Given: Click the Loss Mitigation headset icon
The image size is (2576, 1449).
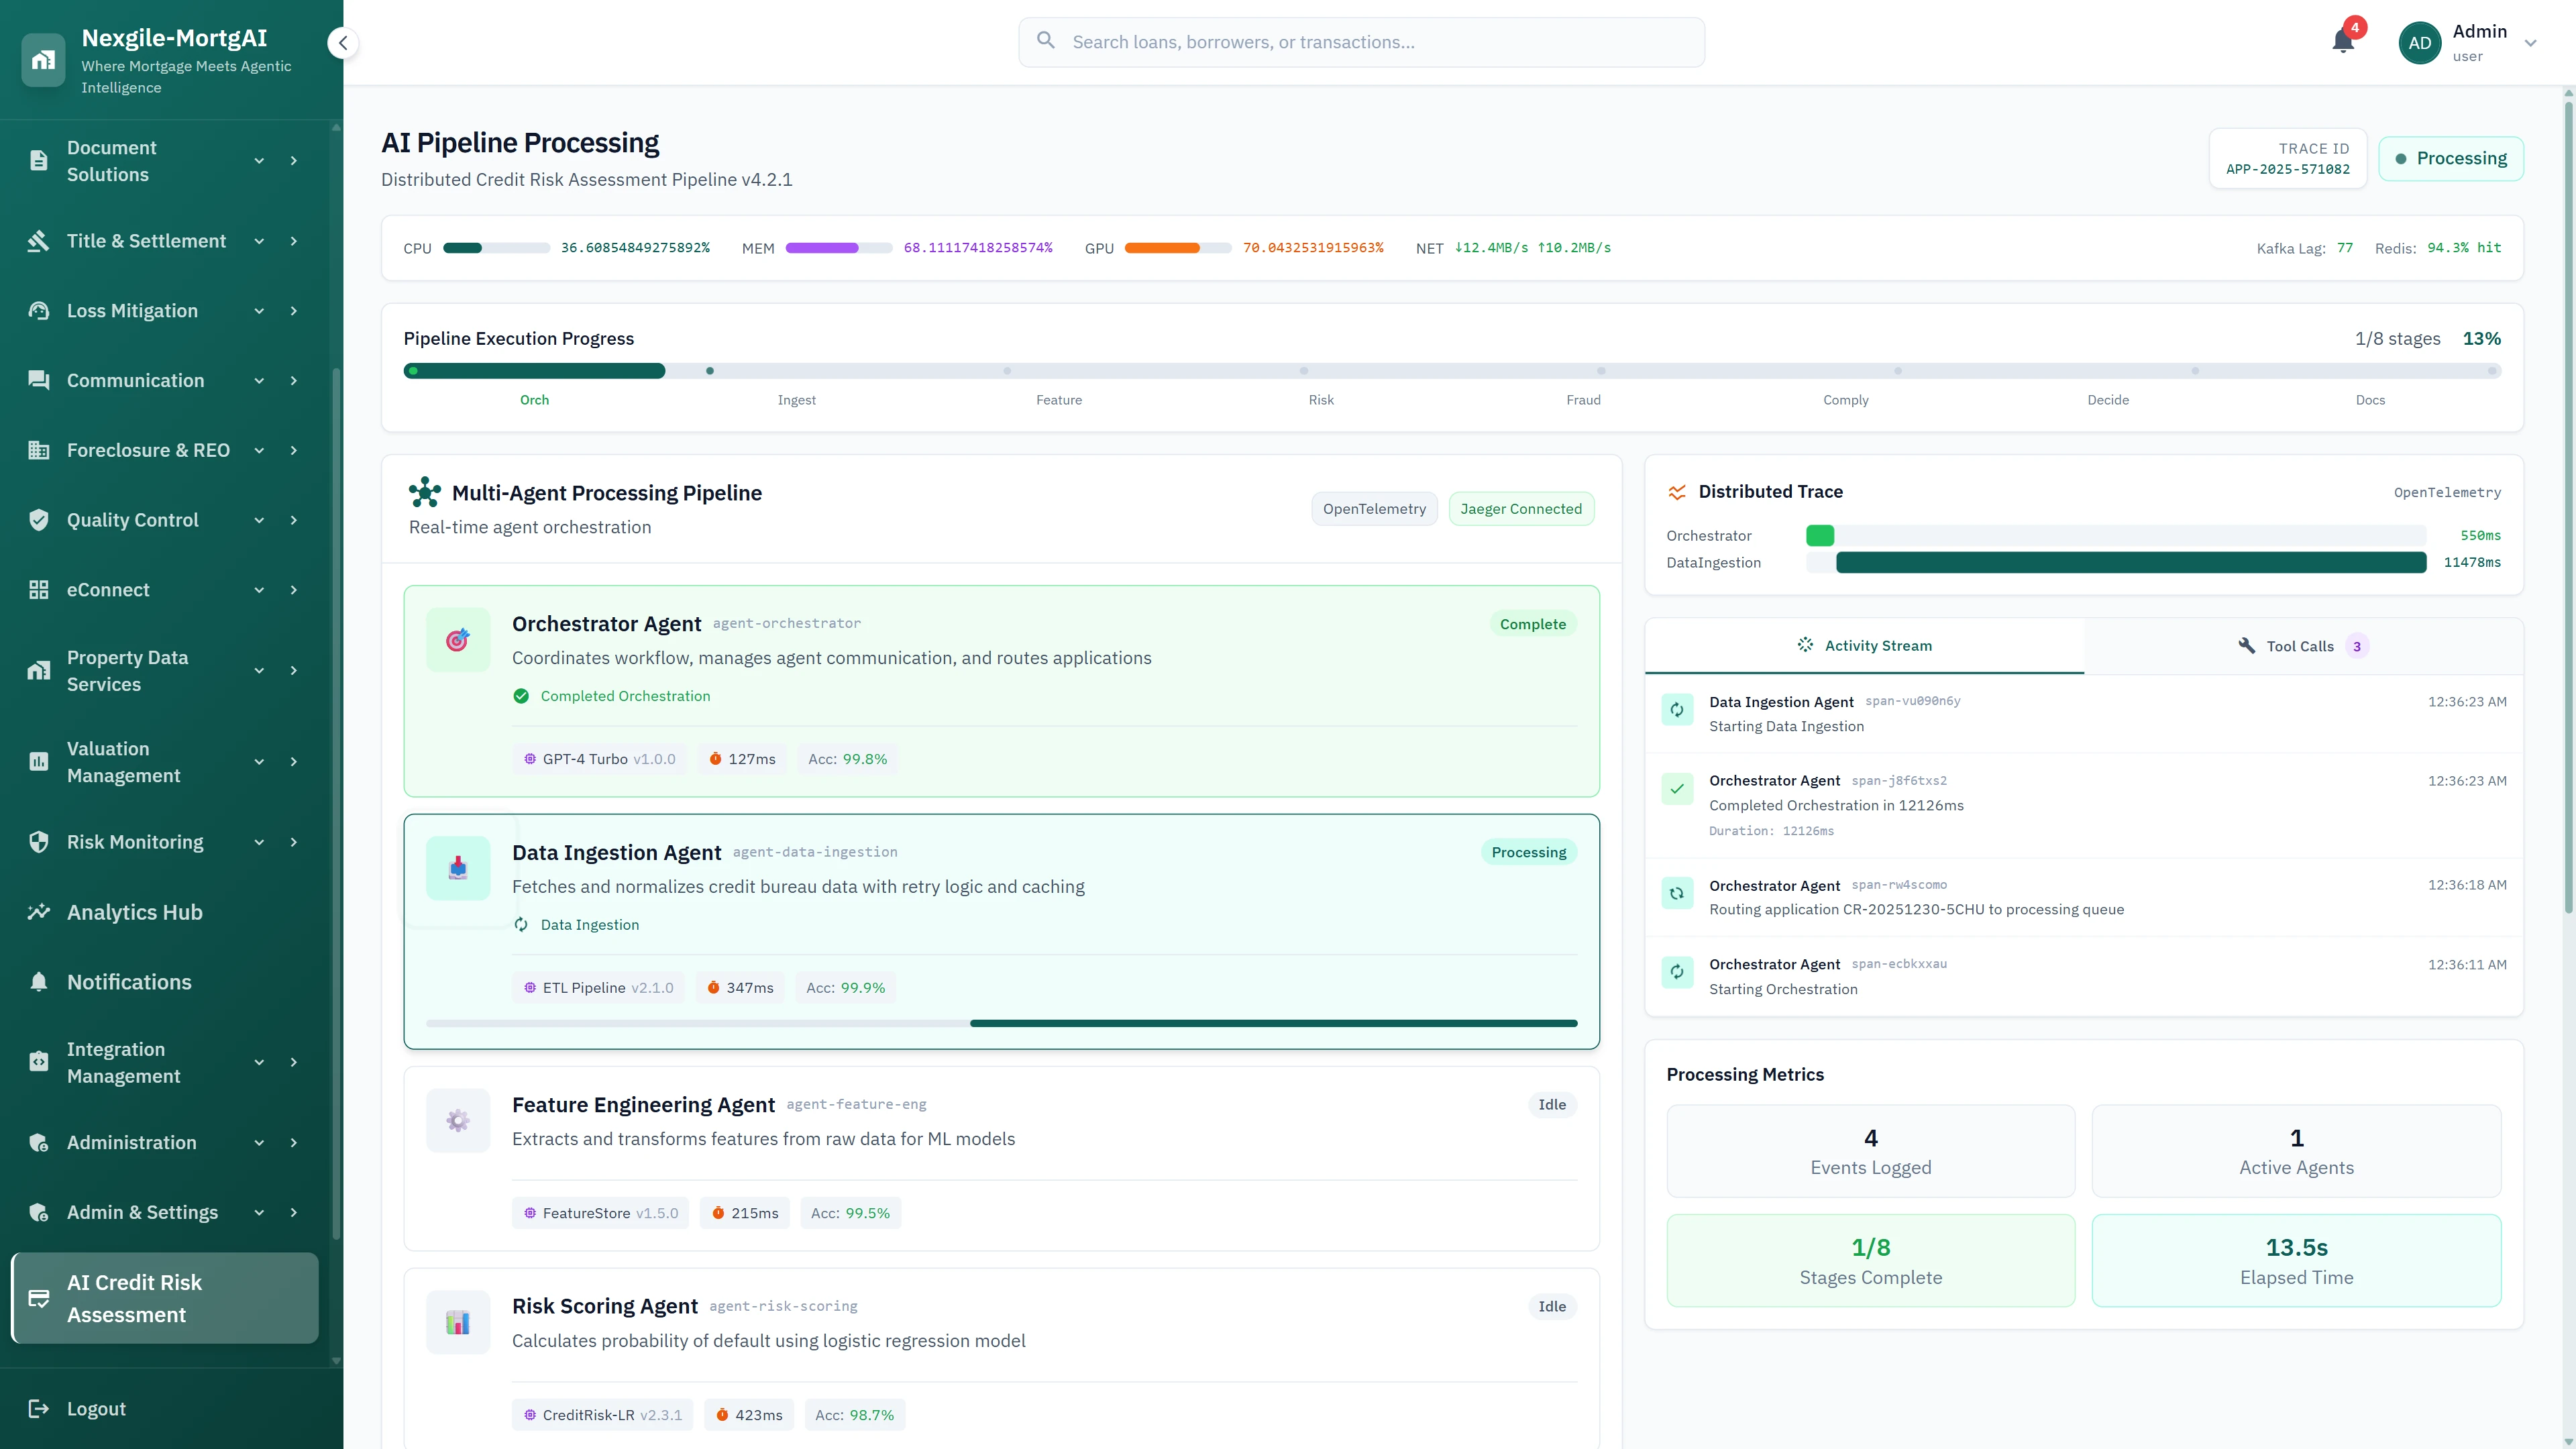Looking at the screenshot, I should pos(39,311).
